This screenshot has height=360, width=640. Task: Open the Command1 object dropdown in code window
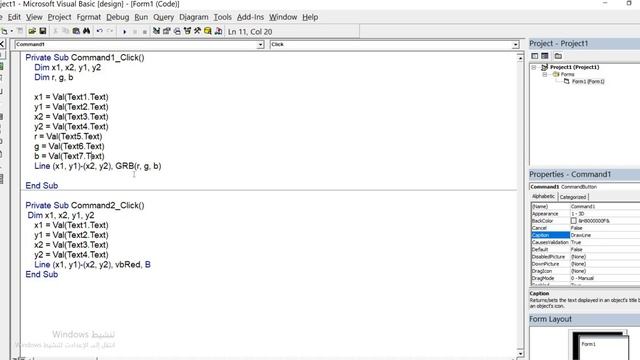click(x=260, y=44)
